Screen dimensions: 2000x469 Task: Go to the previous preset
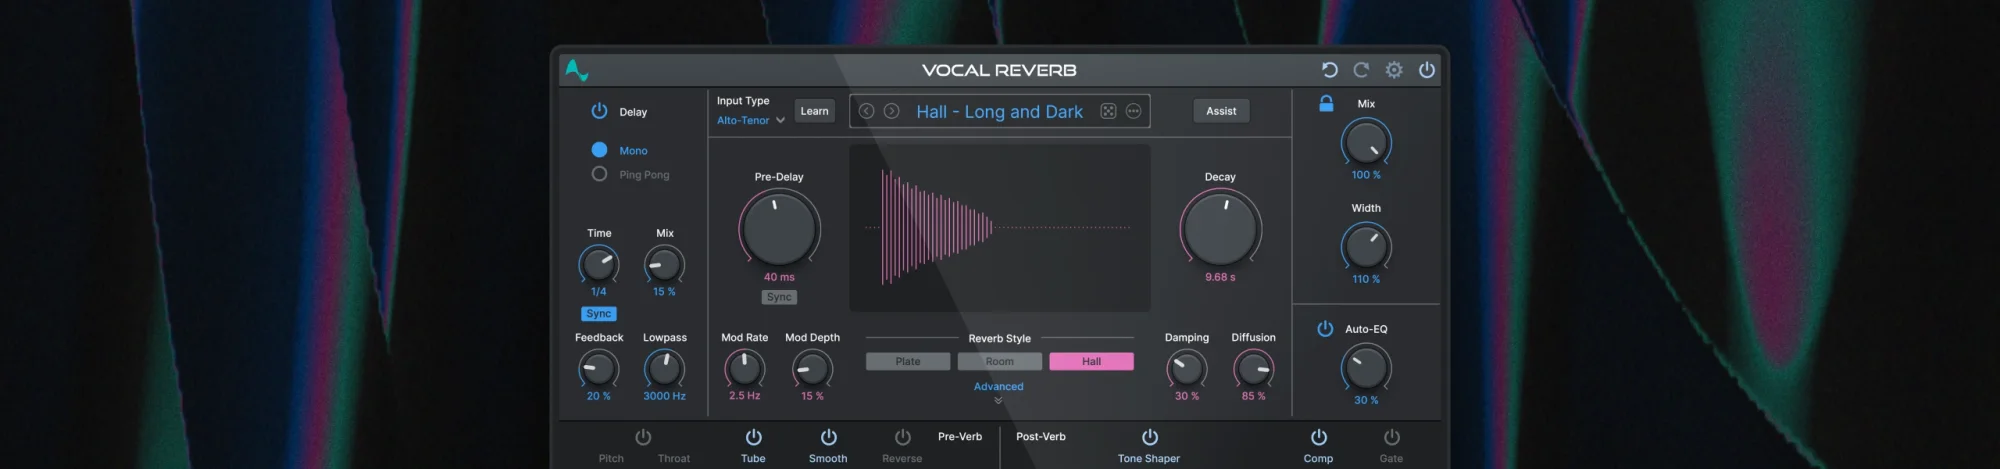[x=866, y=111]
